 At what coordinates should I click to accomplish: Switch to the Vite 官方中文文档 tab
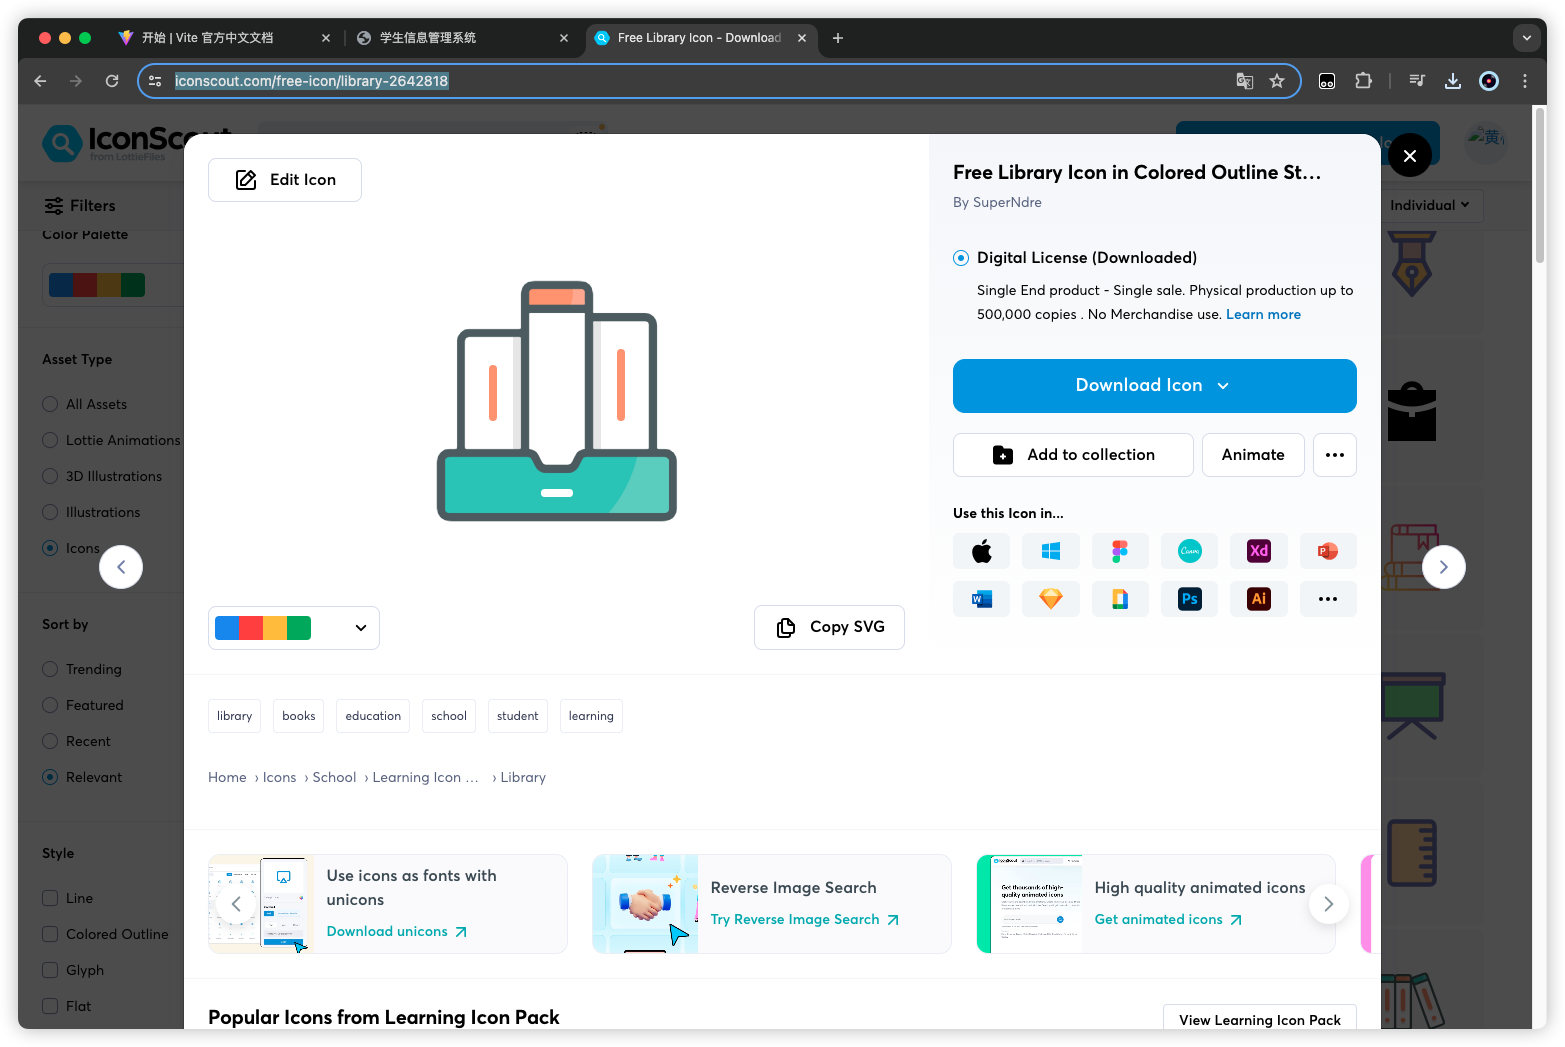(224, 38)
